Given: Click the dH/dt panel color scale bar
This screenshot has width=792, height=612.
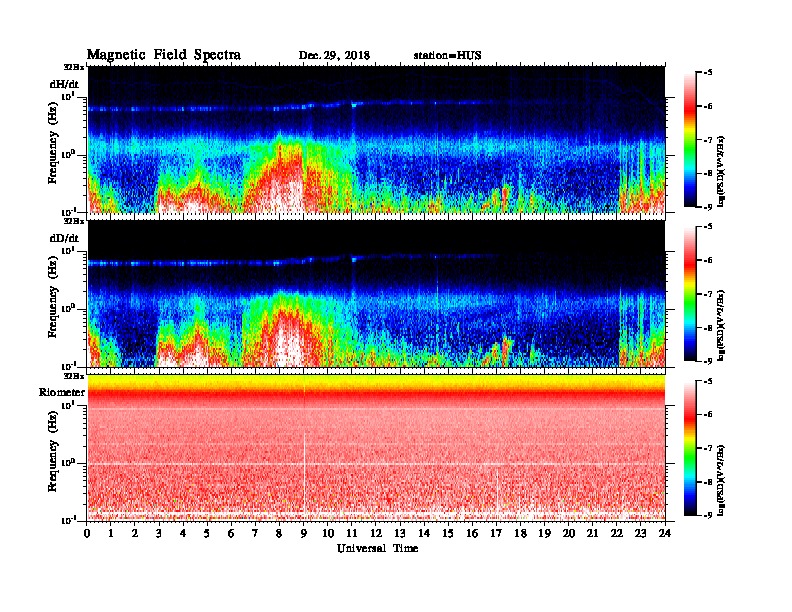Looking at the screenshot, I should [690, 140].
